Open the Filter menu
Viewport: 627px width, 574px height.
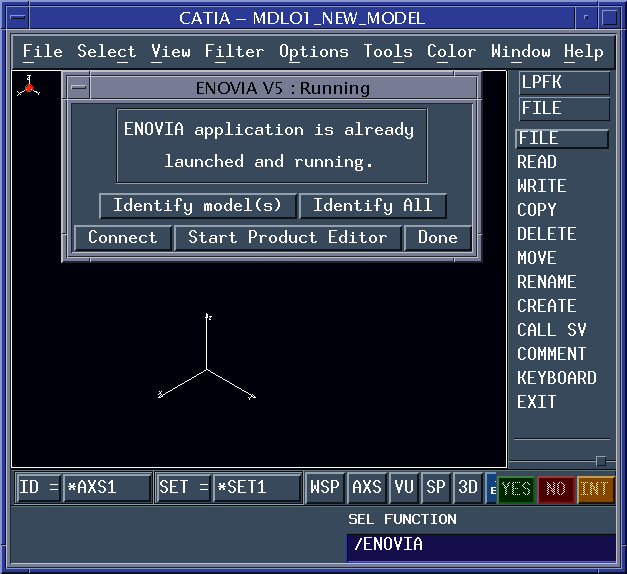point(234,52)
